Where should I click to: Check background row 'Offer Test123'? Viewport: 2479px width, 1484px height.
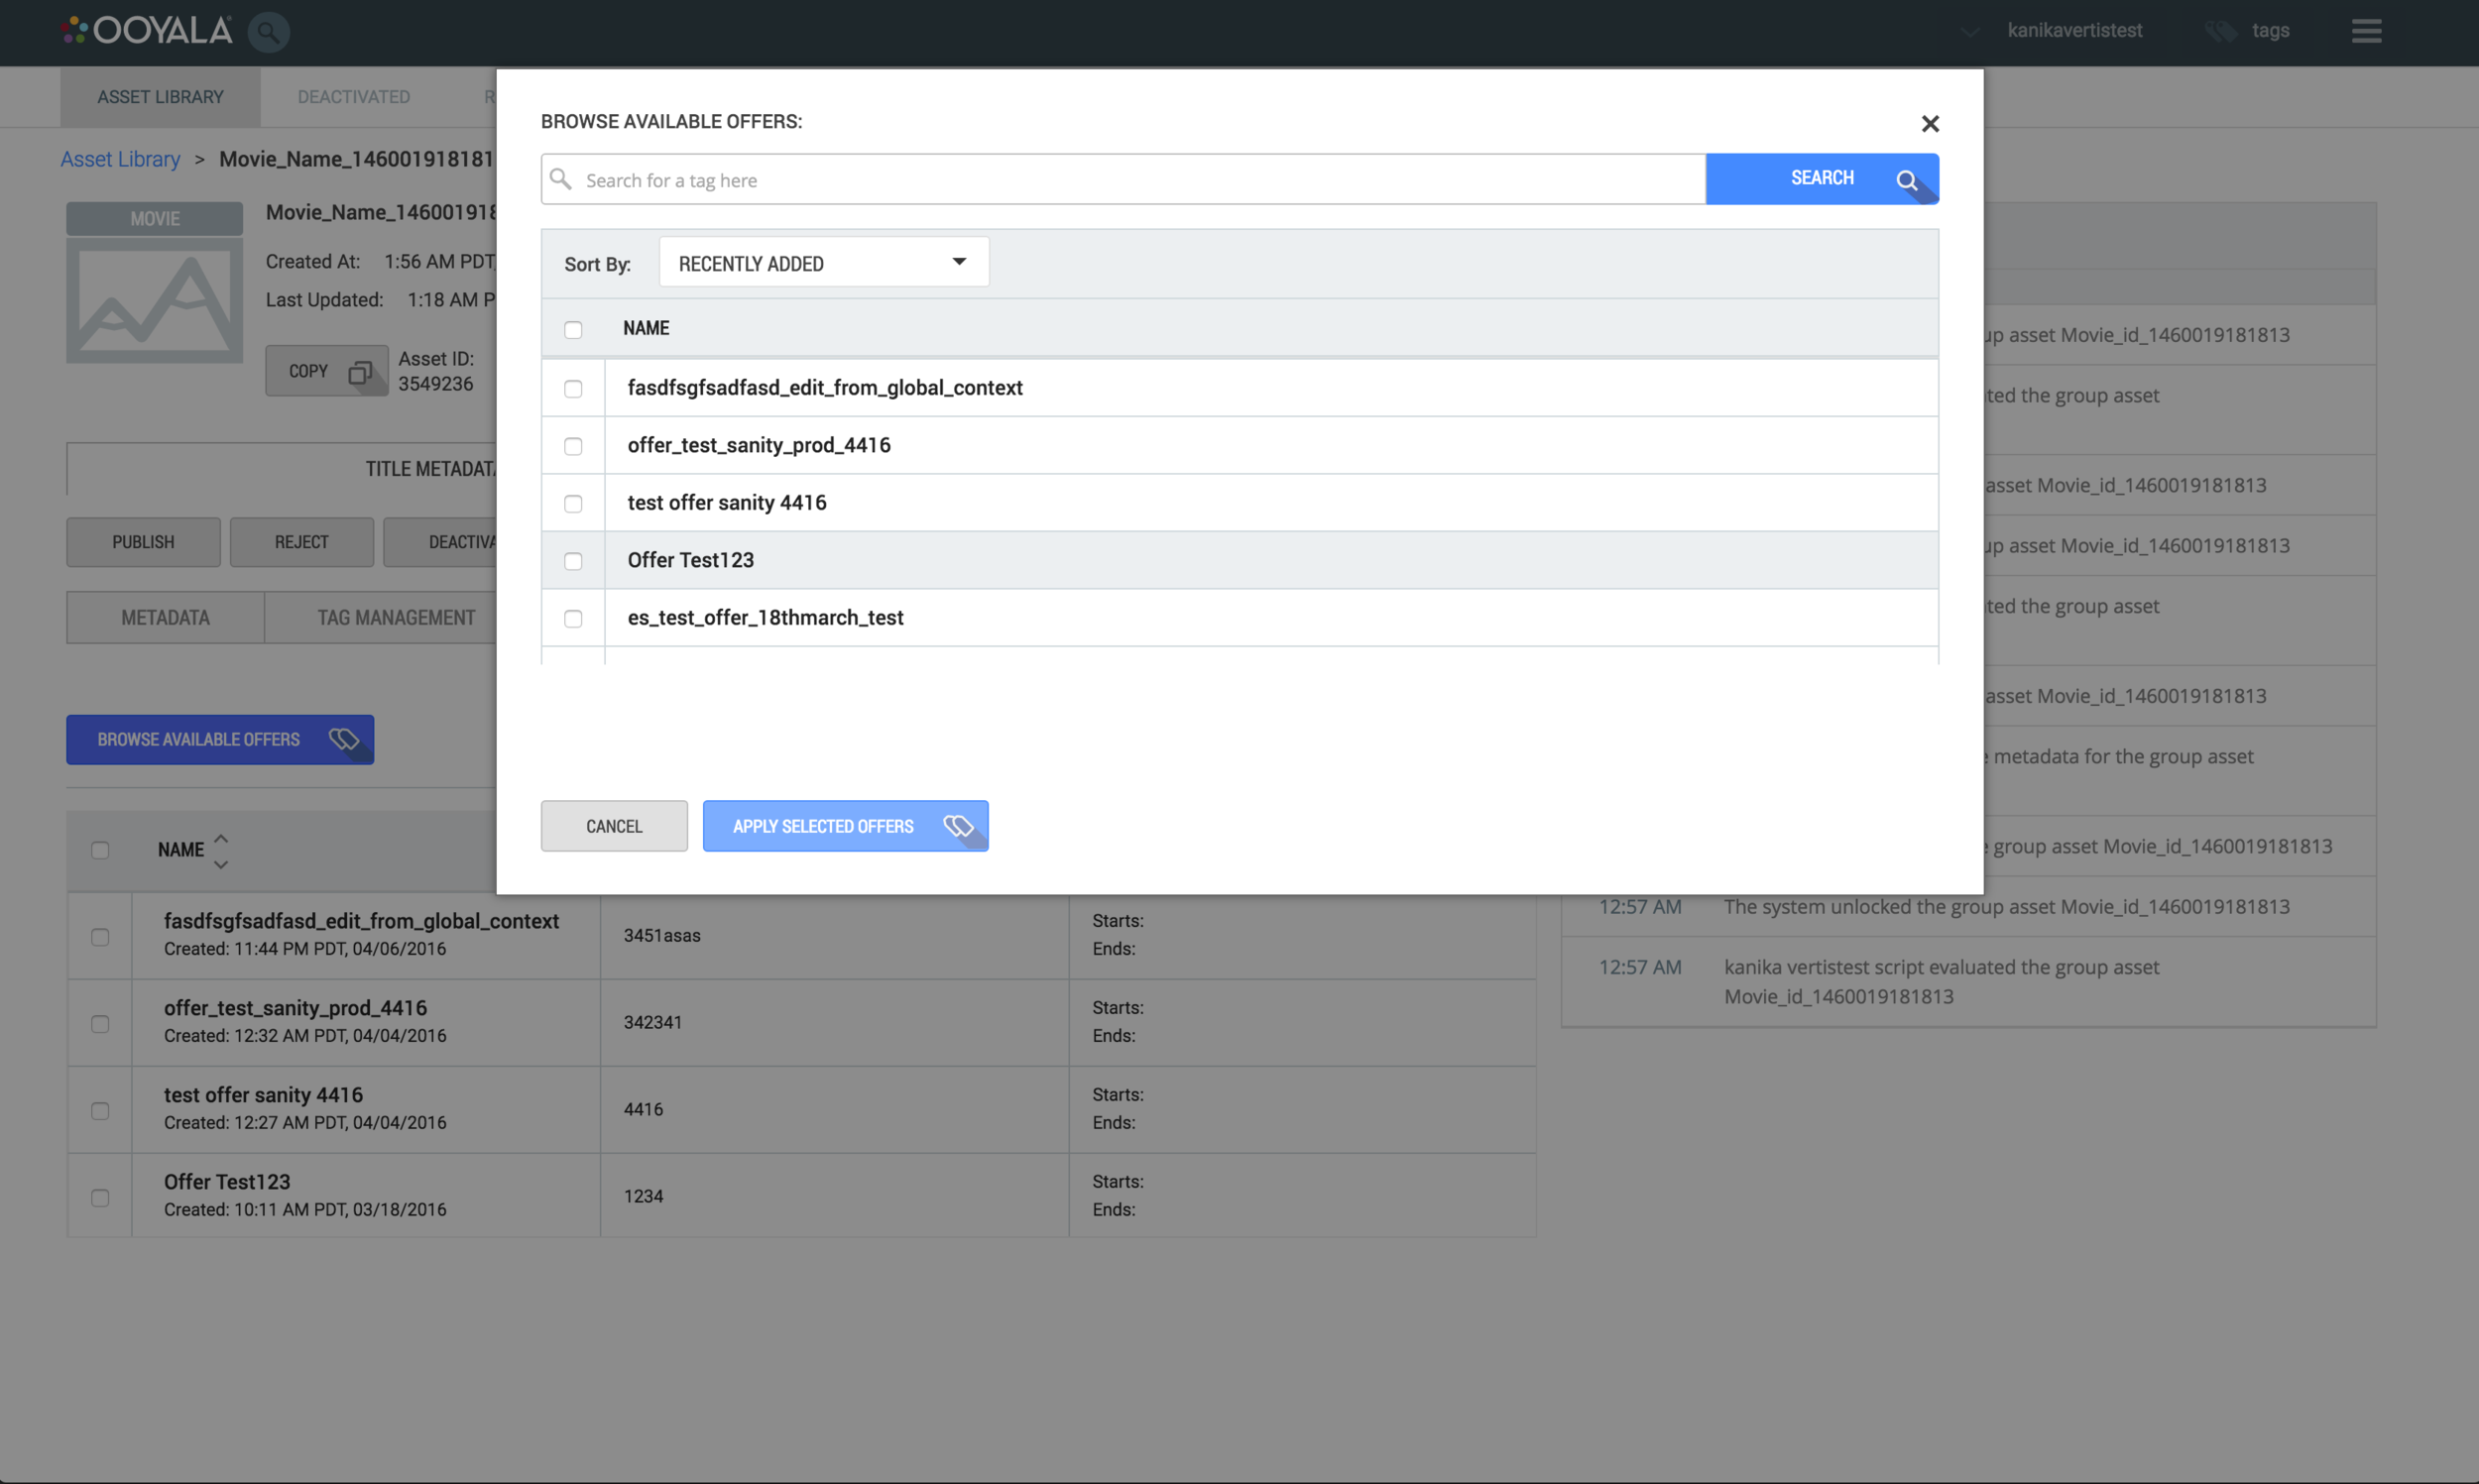click(x=100, y=1198)
